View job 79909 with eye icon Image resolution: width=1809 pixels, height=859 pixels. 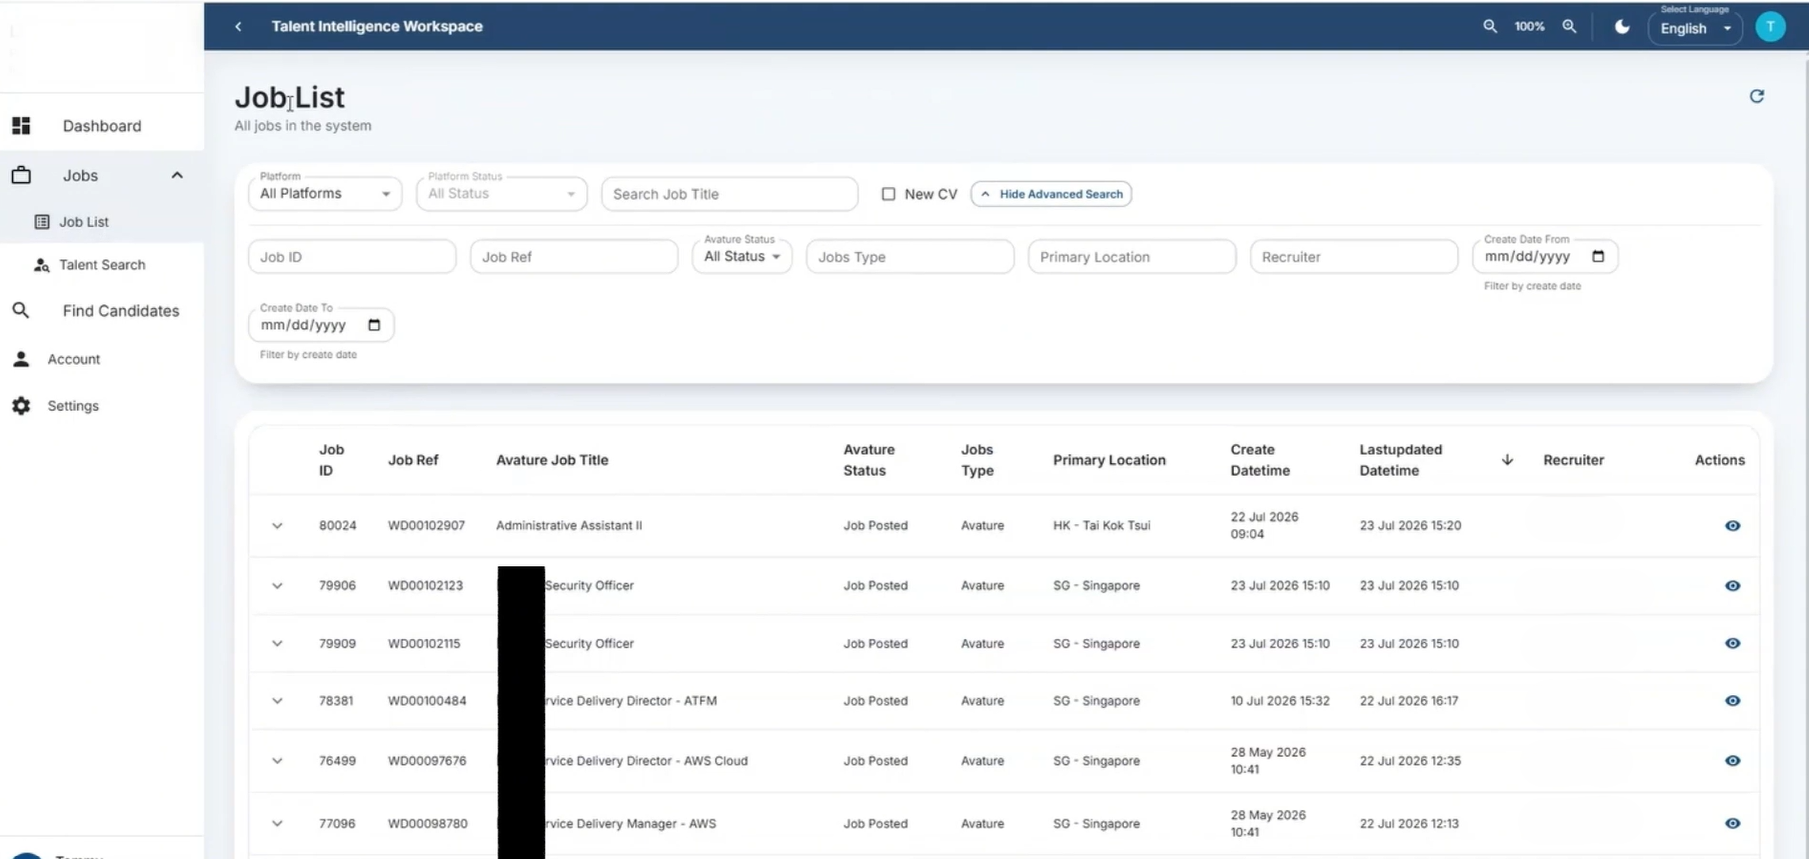1732,644
